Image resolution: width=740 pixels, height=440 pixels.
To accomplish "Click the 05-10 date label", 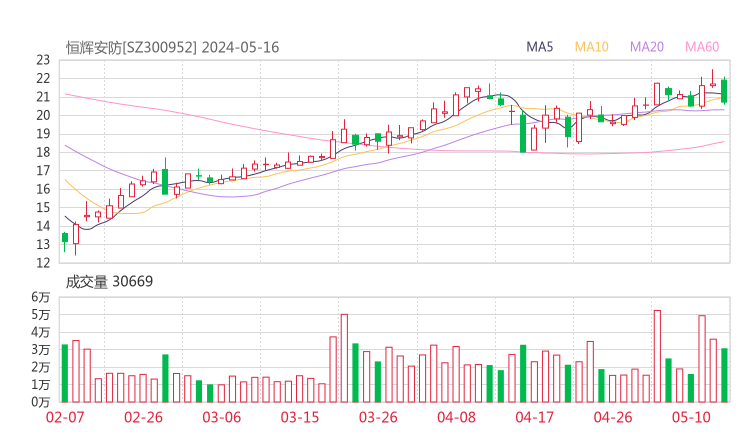I will (x=691, y=417).
